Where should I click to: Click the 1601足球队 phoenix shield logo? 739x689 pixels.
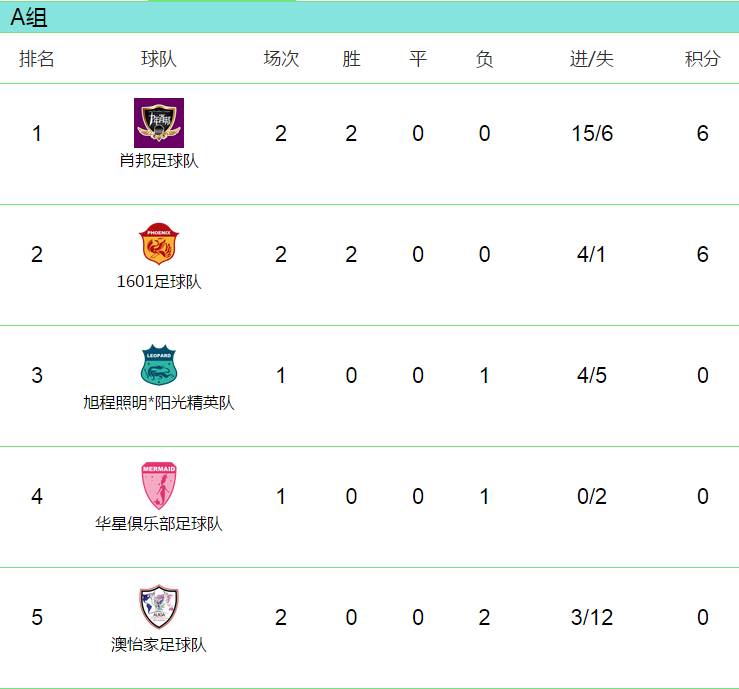pyautogui.click(x=159, y=244)
